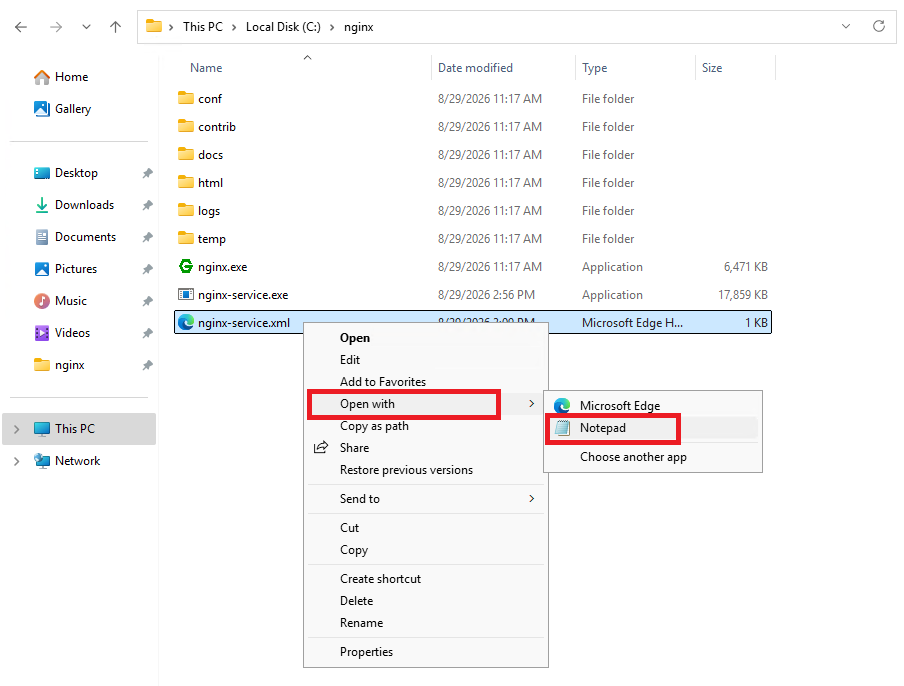Select Local Disk (C:) breadcrumb

tap(283, 27)
